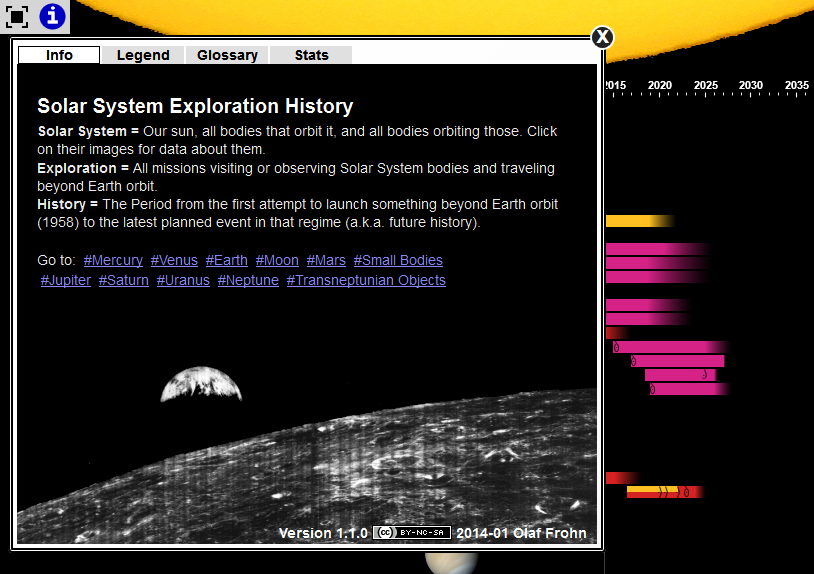This screenshot has height=574, width=814.
Task: Click the #Uranus link
Action: (x=183, y=280)
